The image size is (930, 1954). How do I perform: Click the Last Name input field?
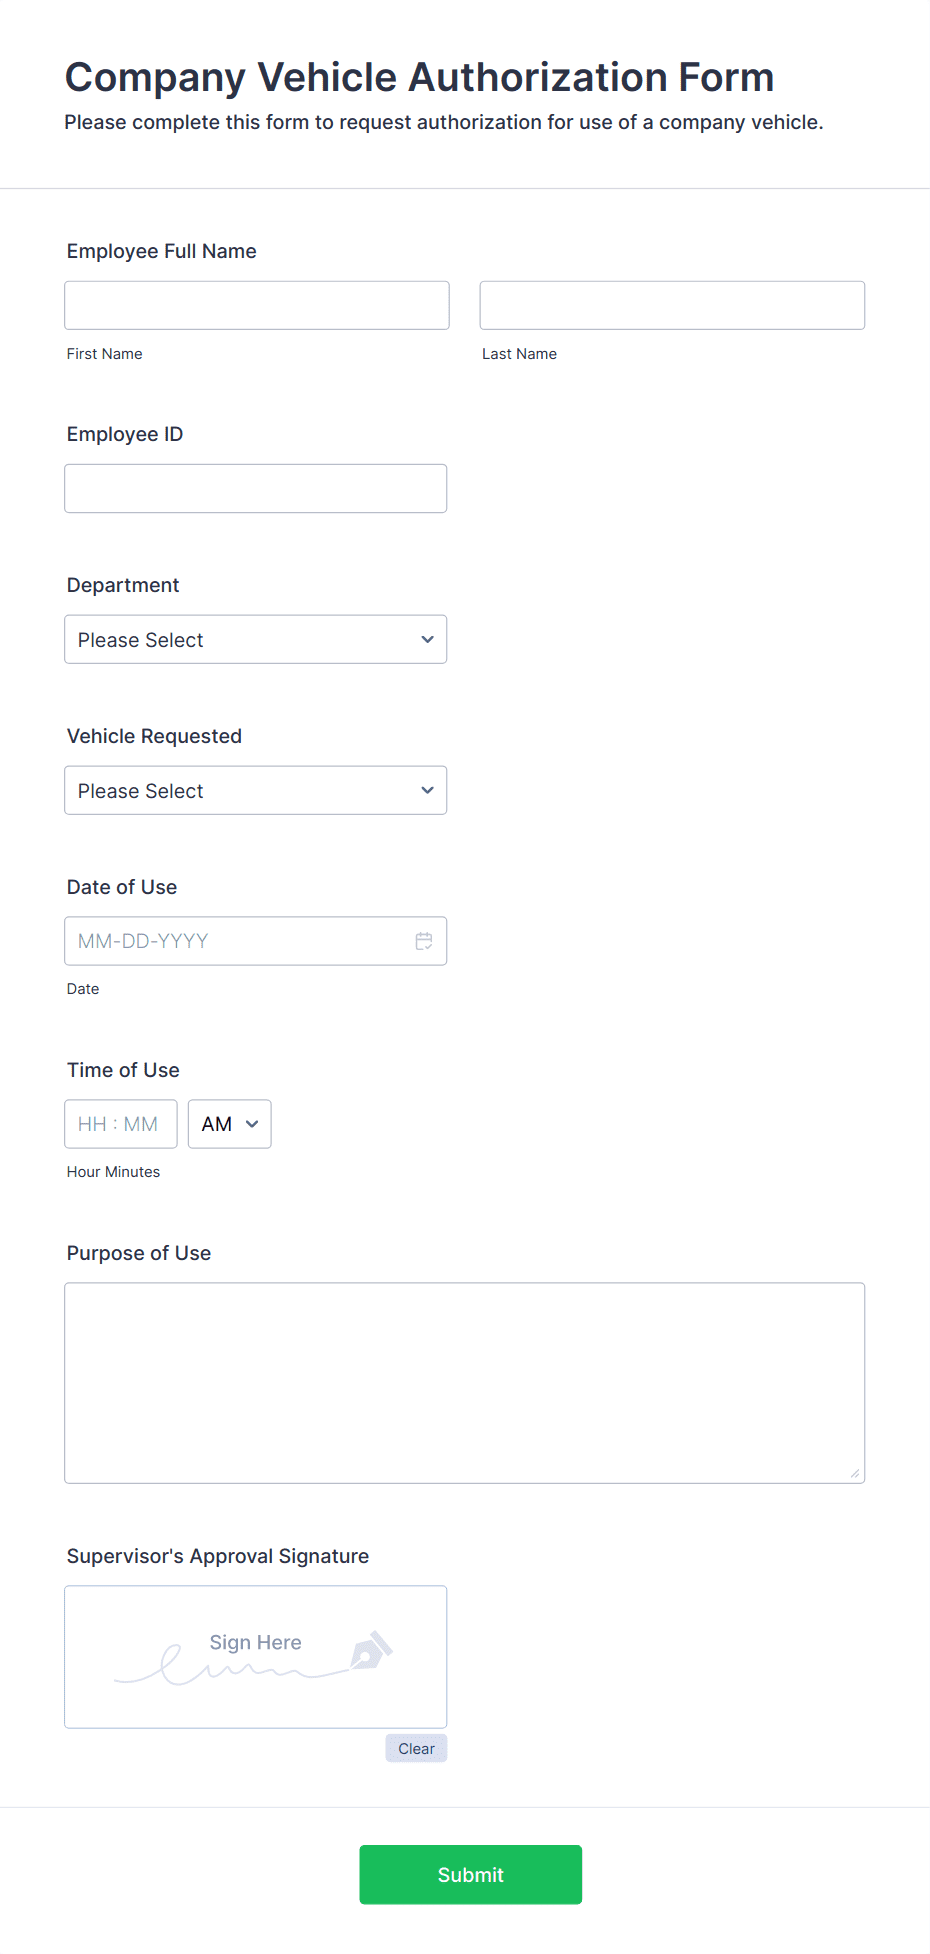pyautogui.click(x=672, y=305)
